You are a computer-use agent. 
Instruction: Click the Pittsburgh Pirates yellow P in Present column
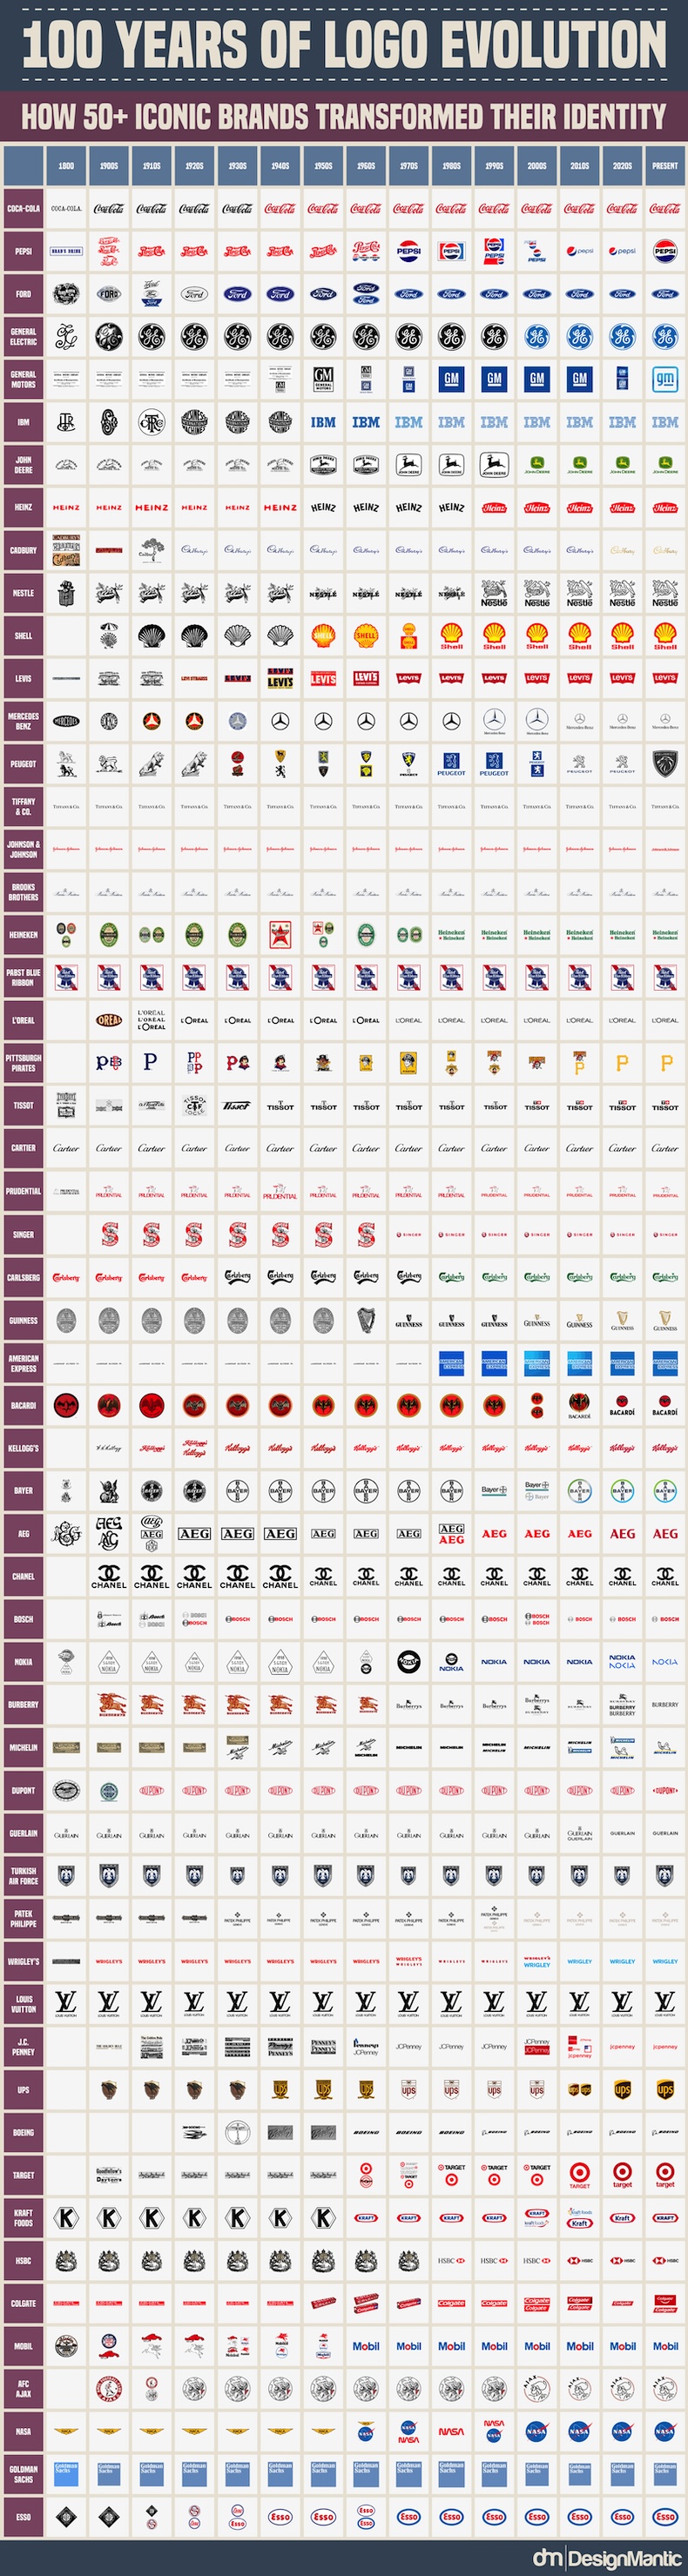tap(666, 1063)
